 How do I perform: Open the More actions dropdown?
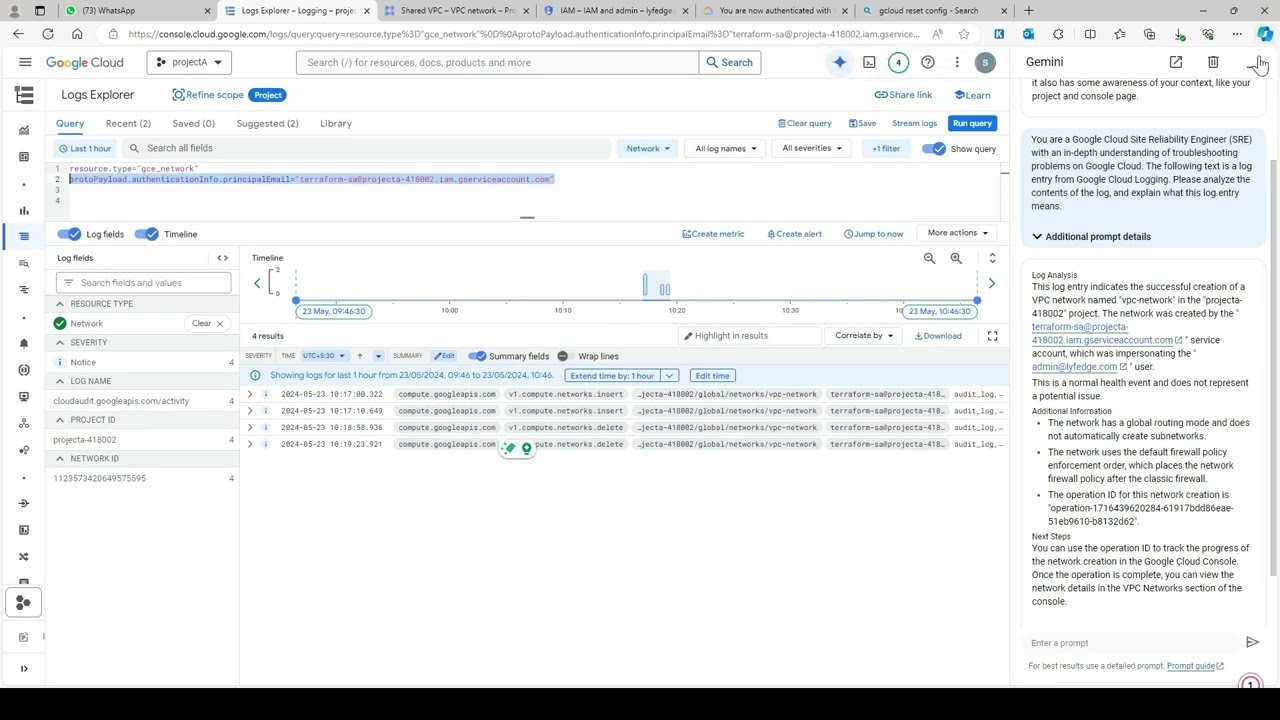957,233
